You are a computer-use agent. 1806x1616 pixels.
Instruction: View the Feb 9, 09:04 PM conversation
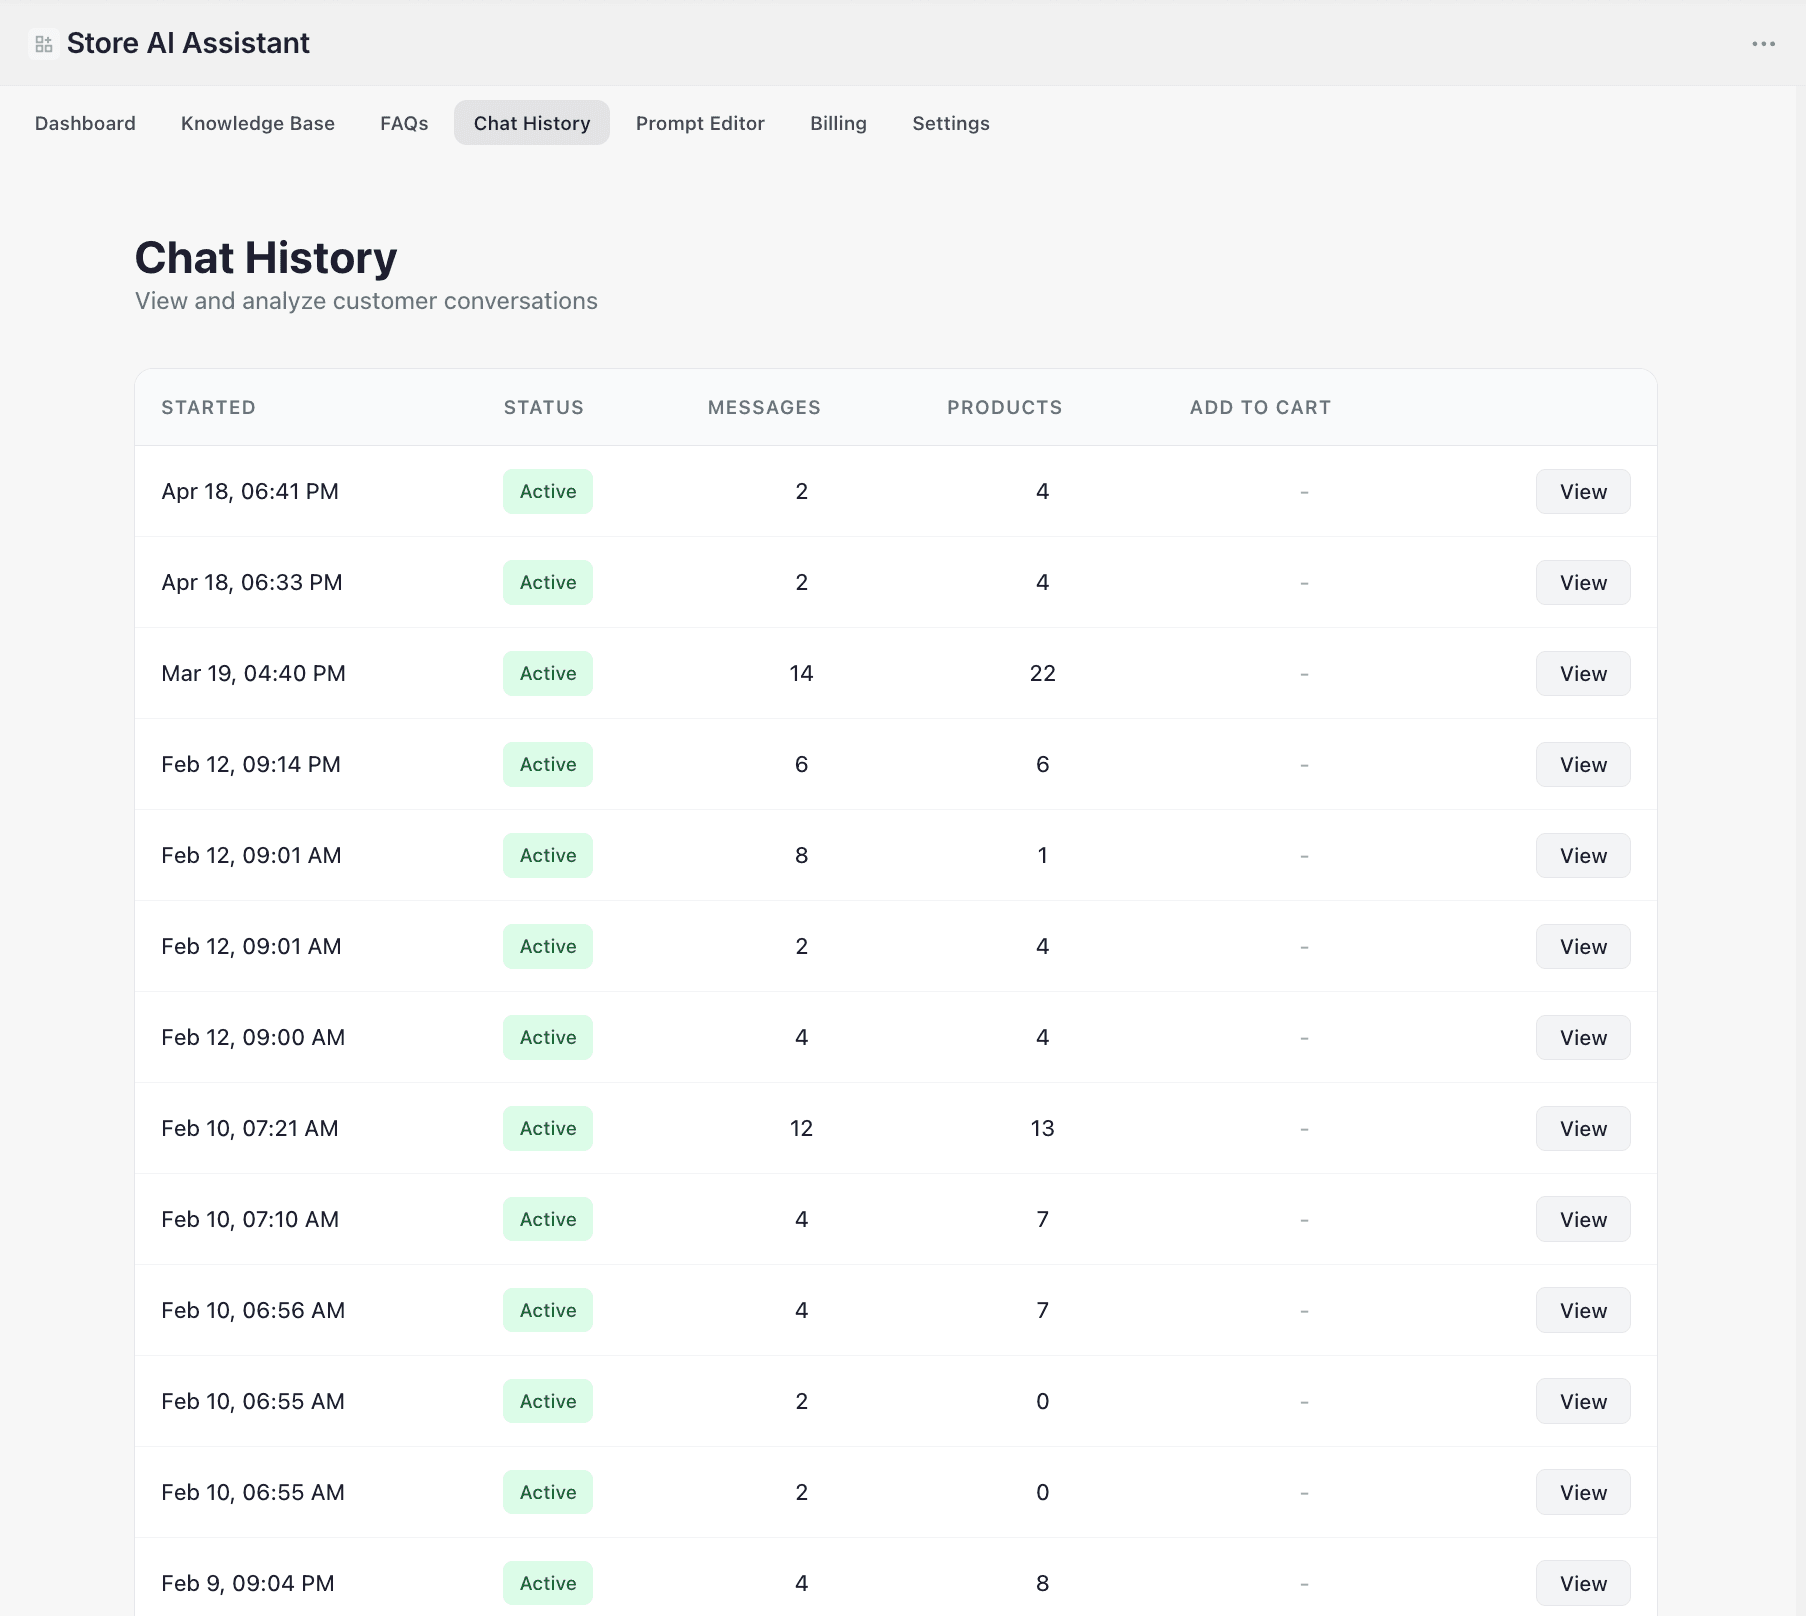pyautogui.click(x=1582, y=1583)
